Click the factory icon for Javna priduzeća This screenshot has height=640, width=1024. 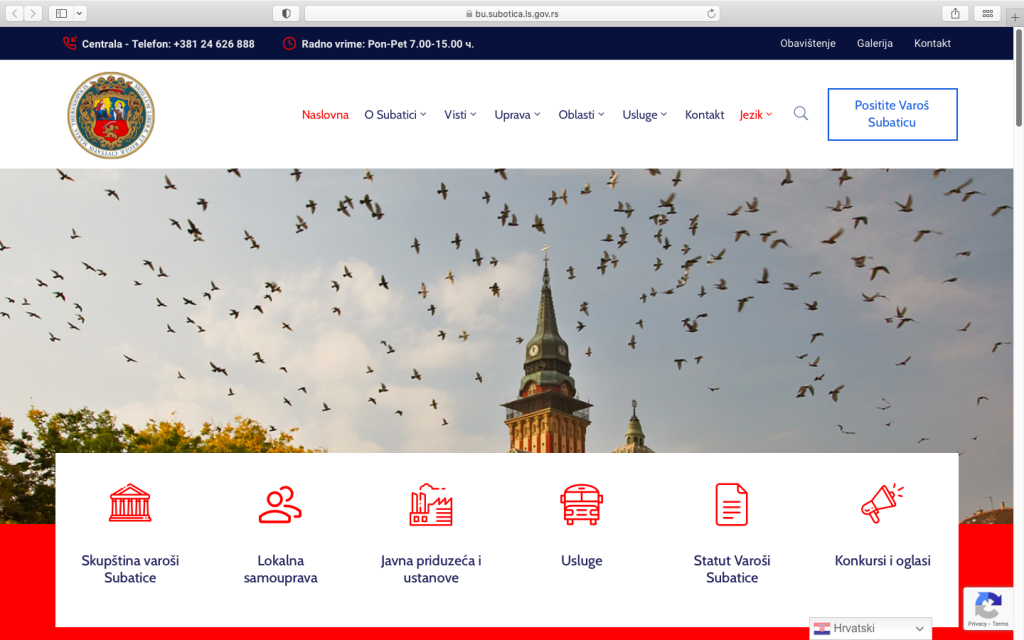(431, 504)
